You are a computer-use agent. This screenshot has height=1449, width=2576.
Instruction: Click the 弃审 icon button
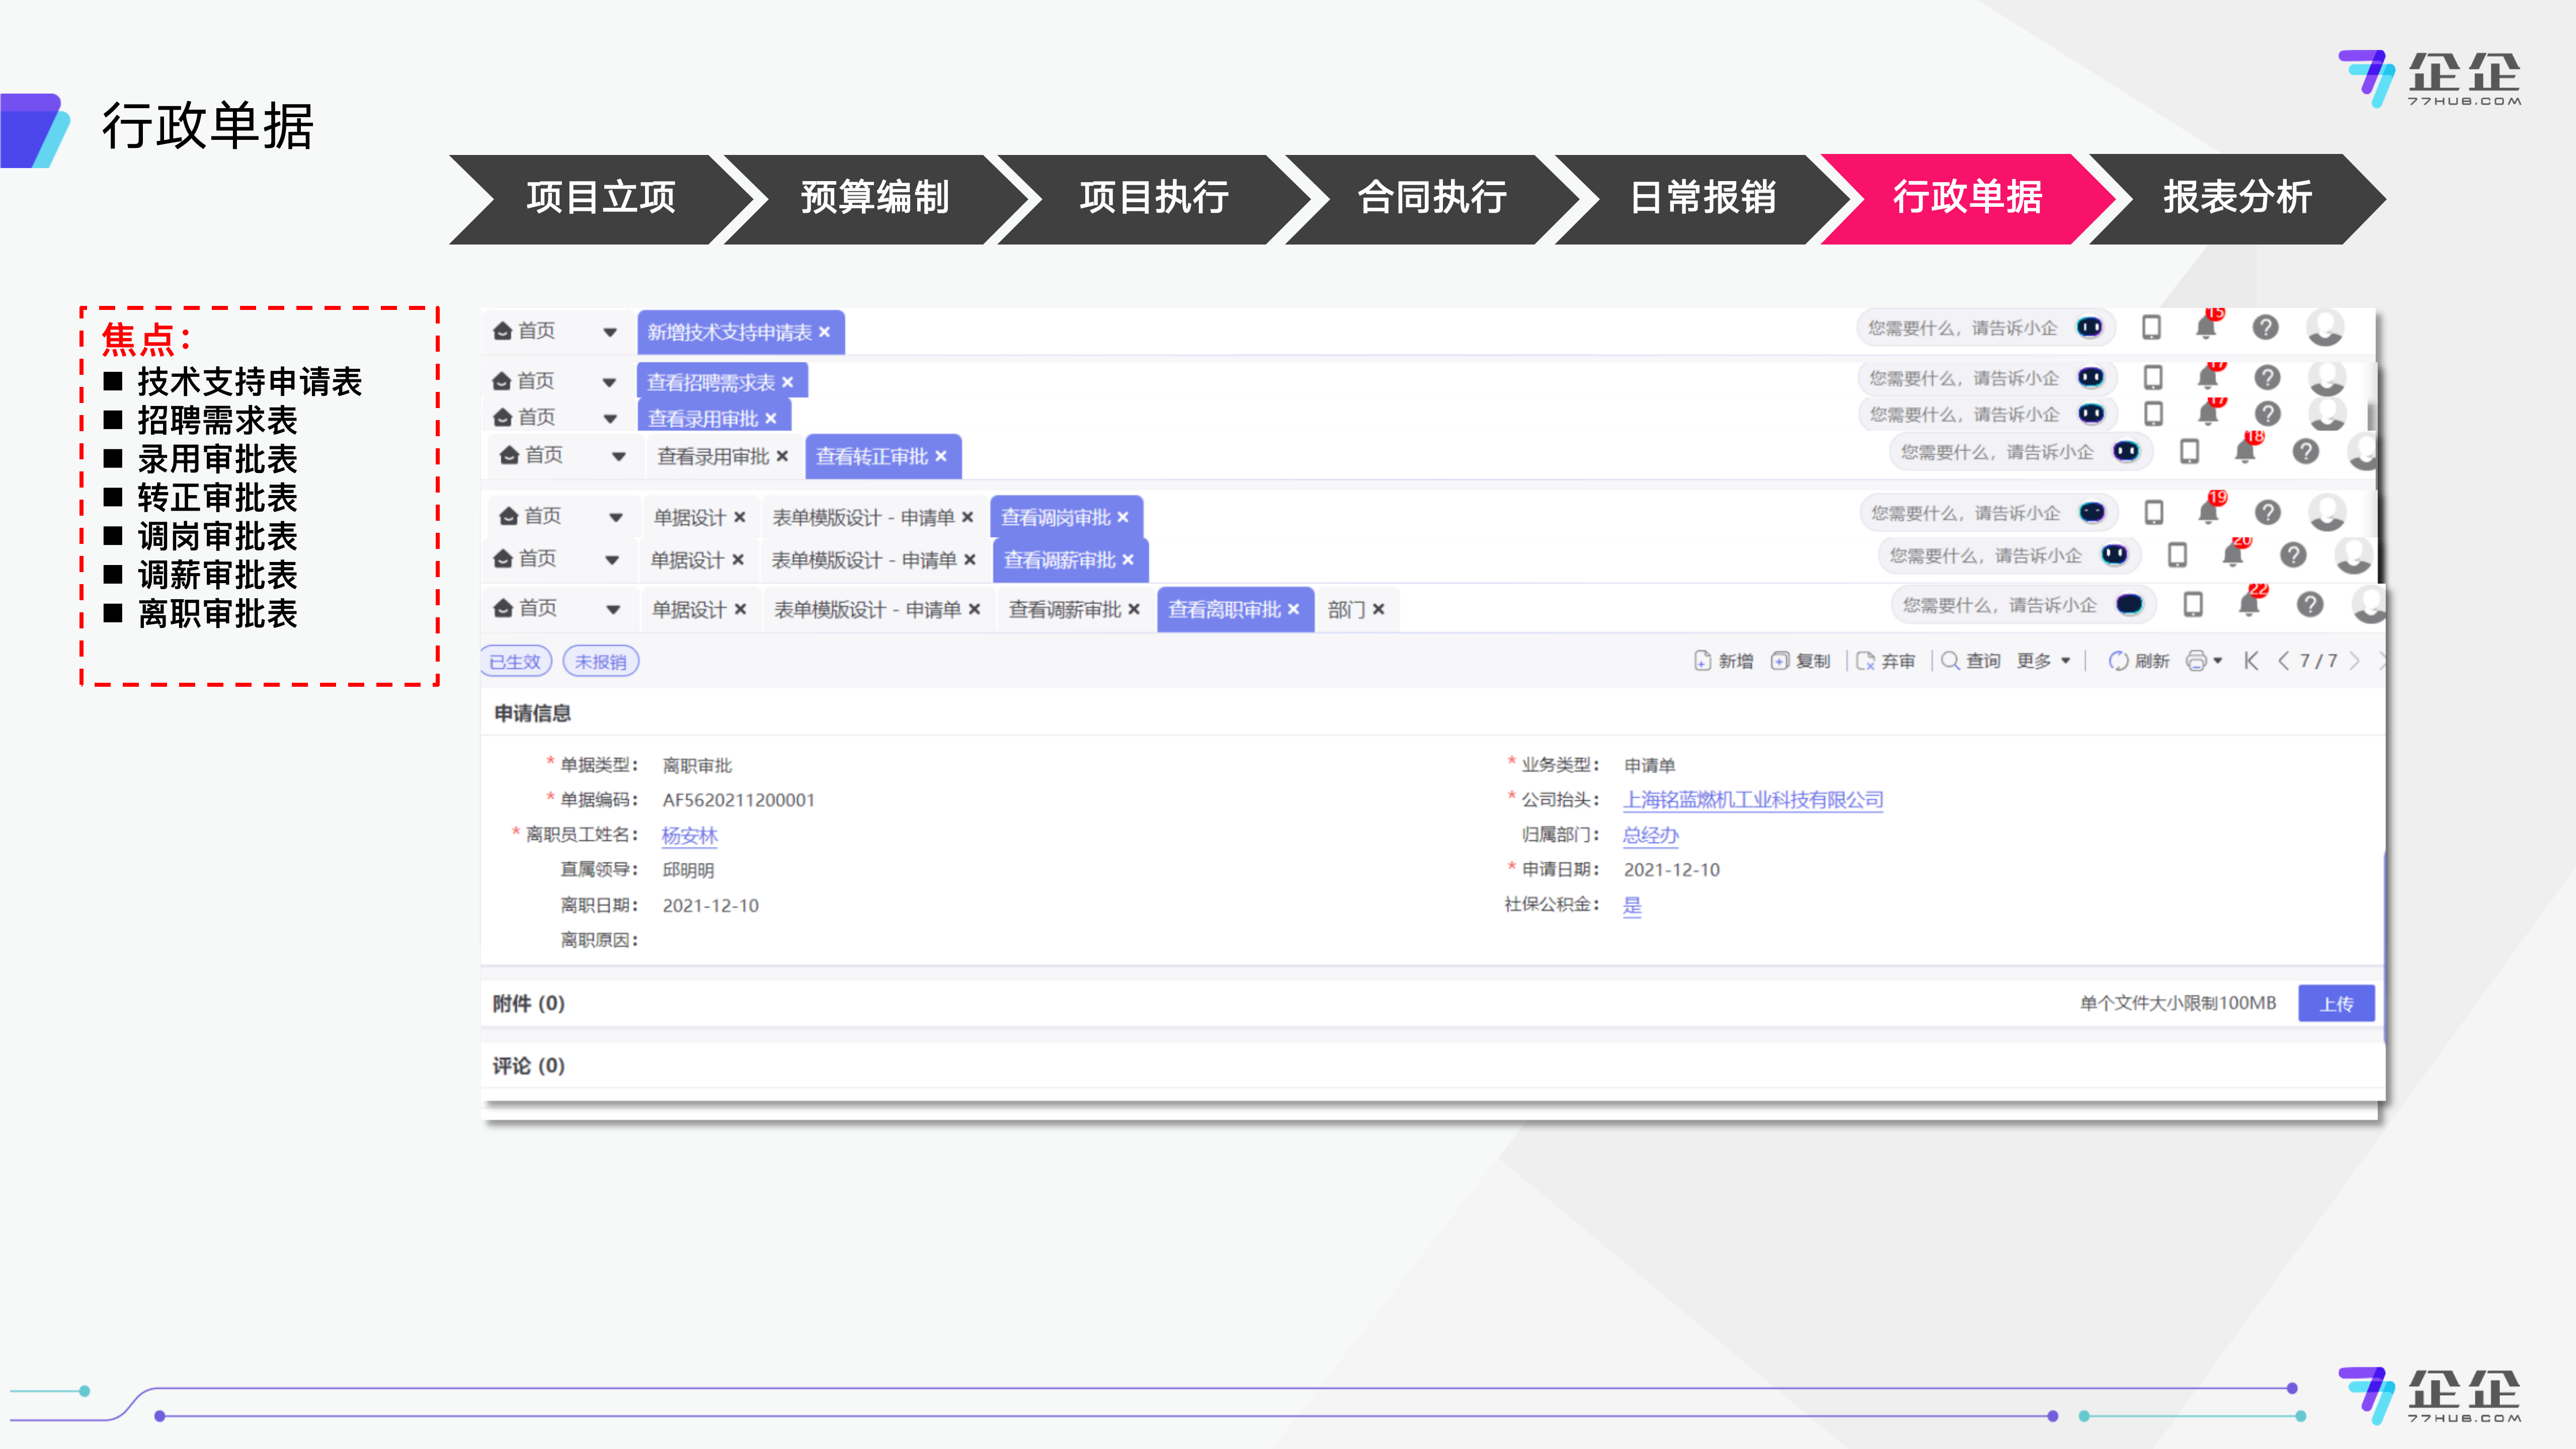[1865, 661]
